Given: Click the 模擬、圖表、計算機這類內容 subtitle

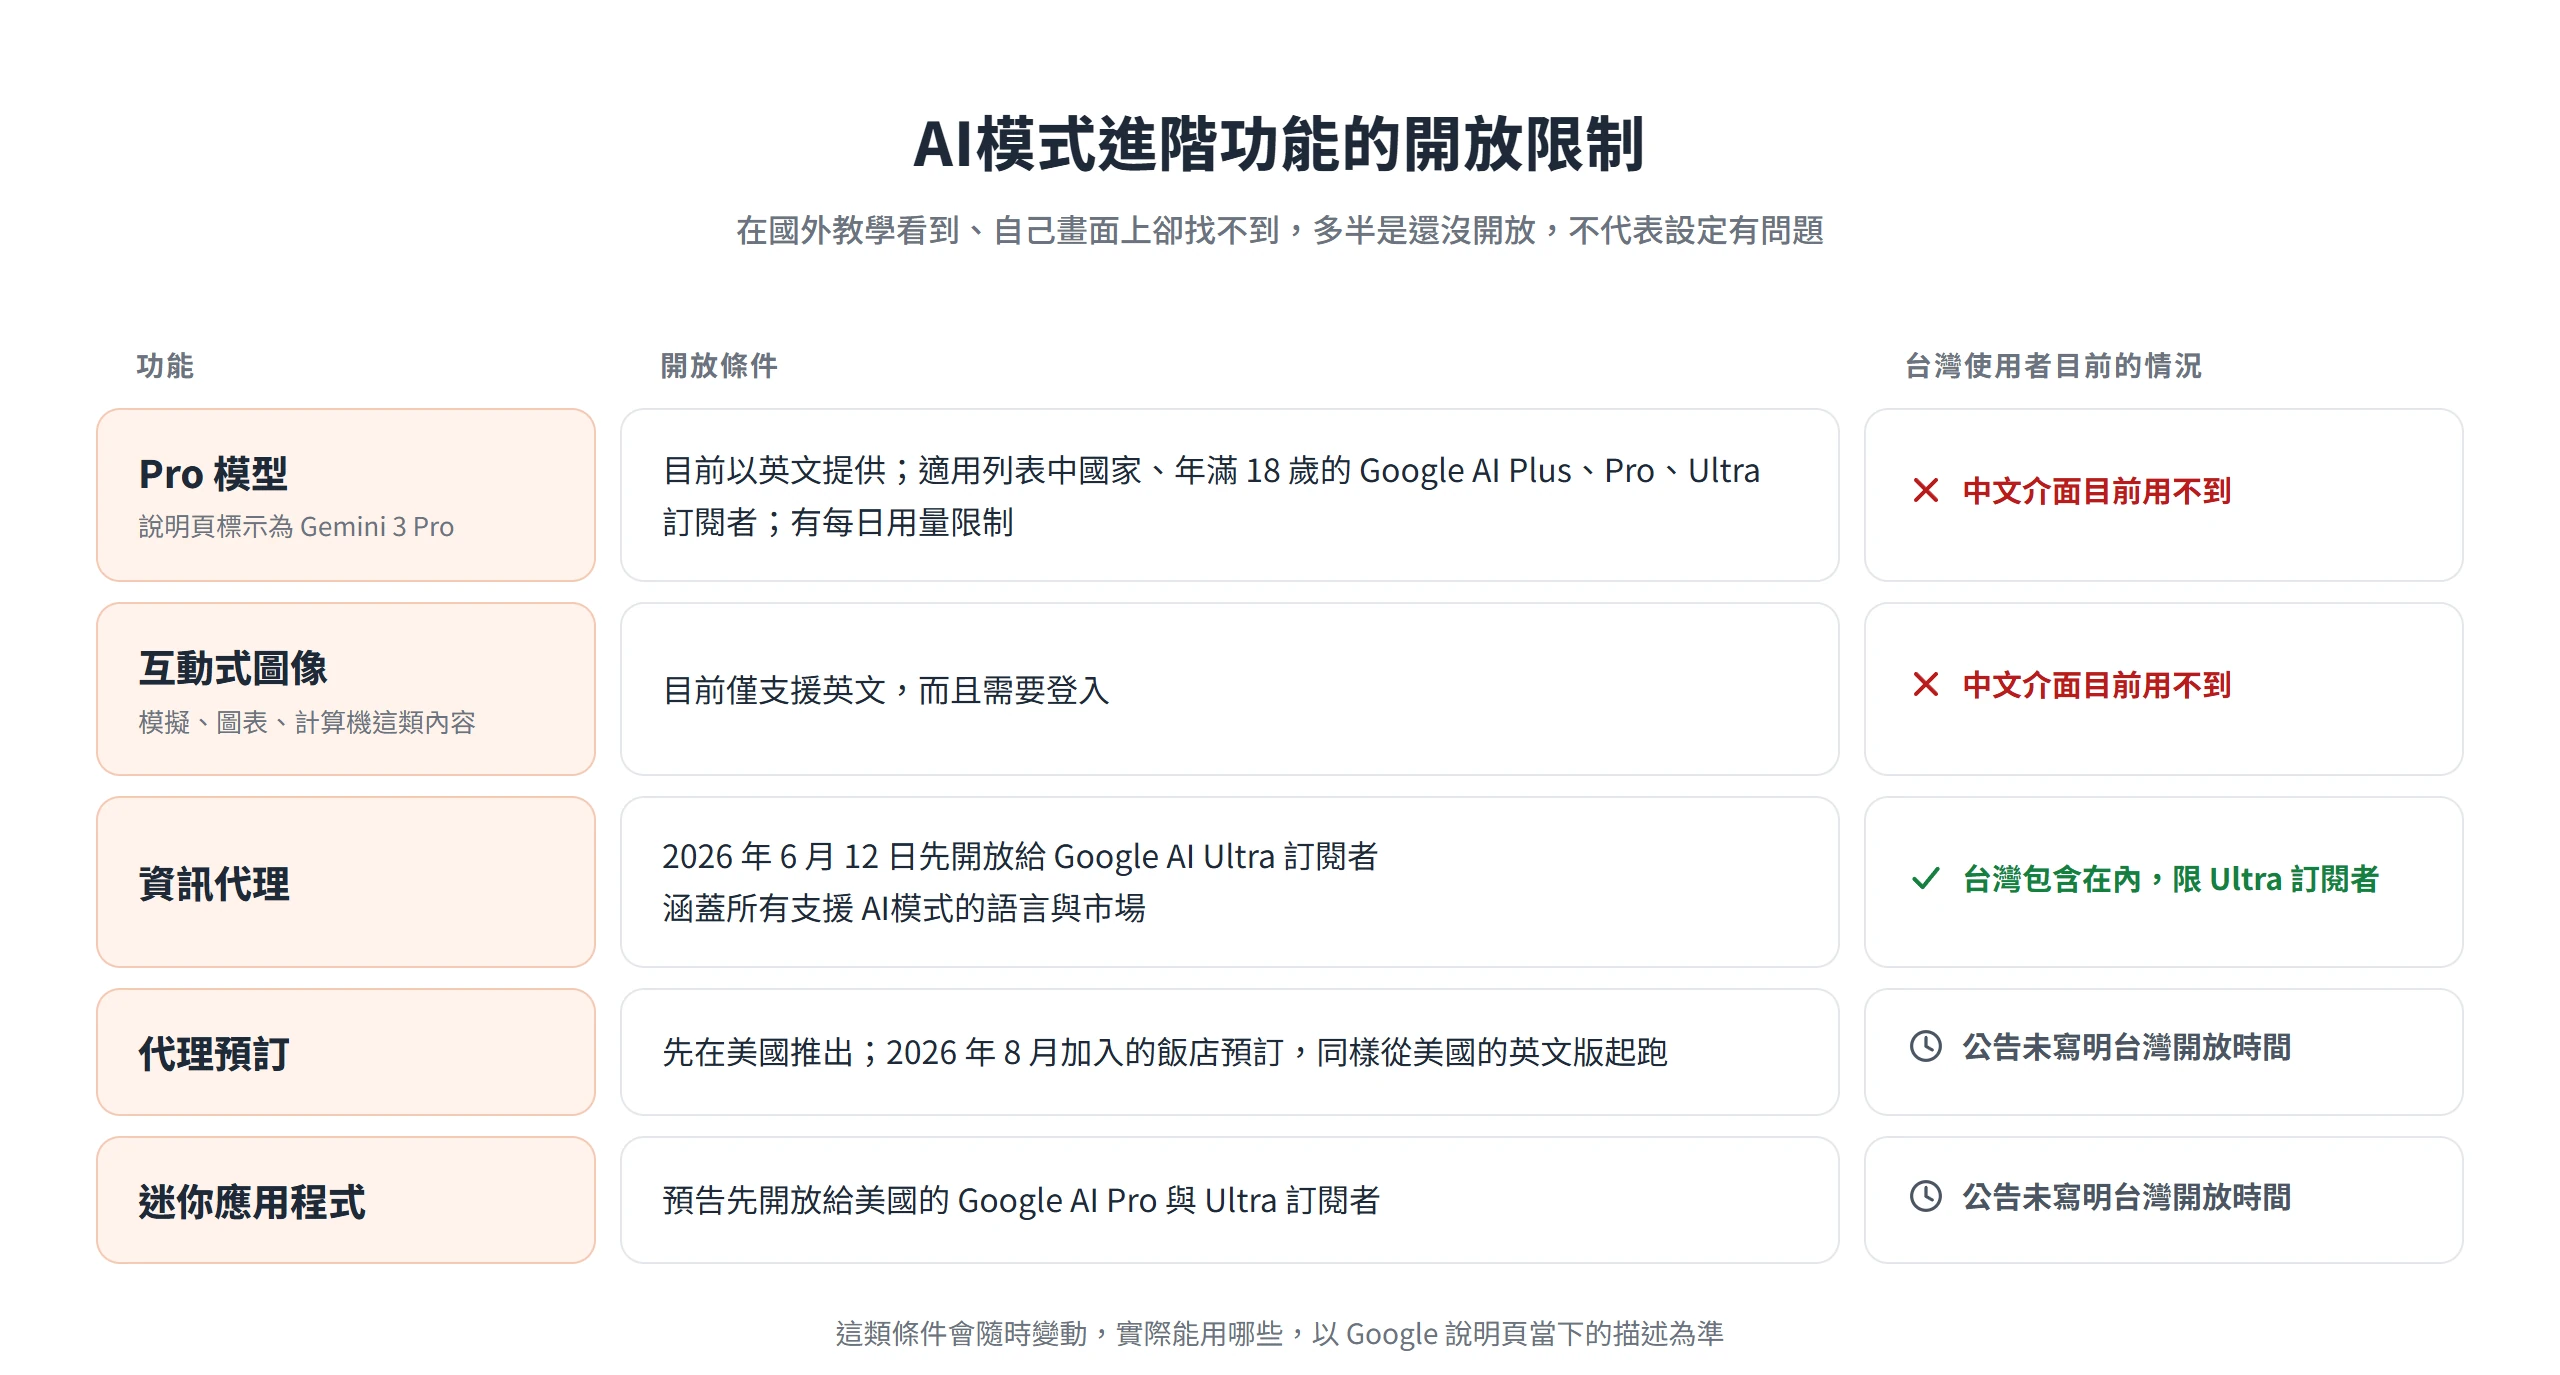Looking at the screenshot, I should [x=307, y=722].
